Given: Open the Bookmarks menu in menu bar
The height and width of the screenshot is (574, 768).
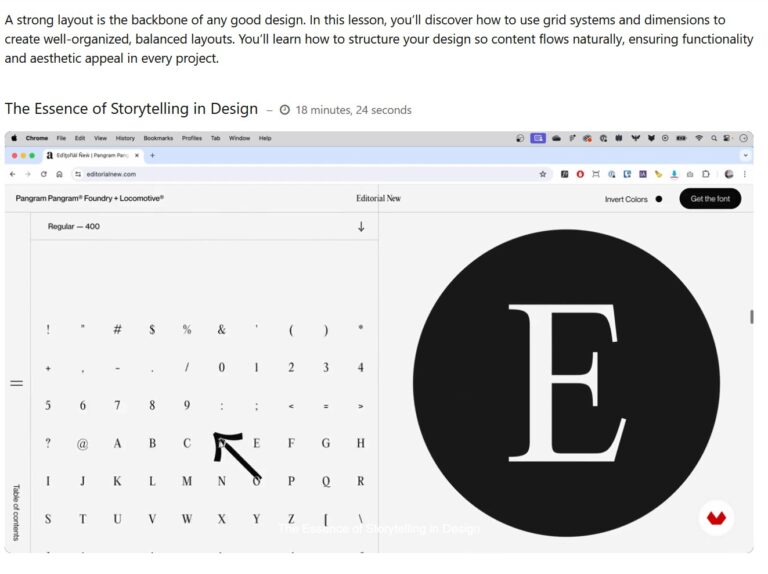Looking at the screenshot, I should (158, 138).
